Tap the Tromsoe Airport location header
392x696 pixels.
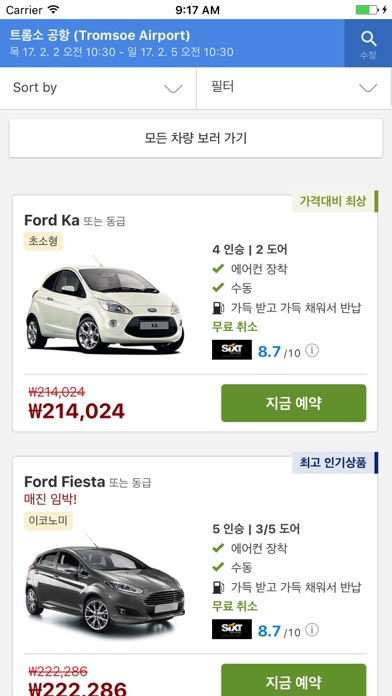click(x=172, y=43)
